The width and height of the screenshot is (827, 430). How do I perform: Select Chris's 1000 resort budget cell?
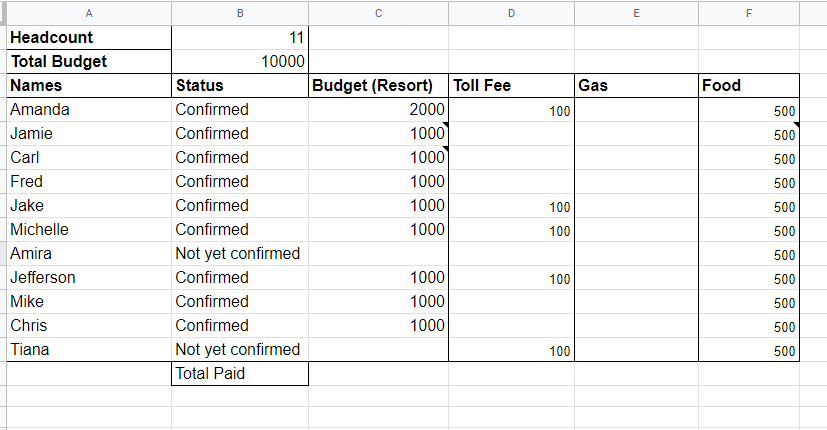point(379,326)
